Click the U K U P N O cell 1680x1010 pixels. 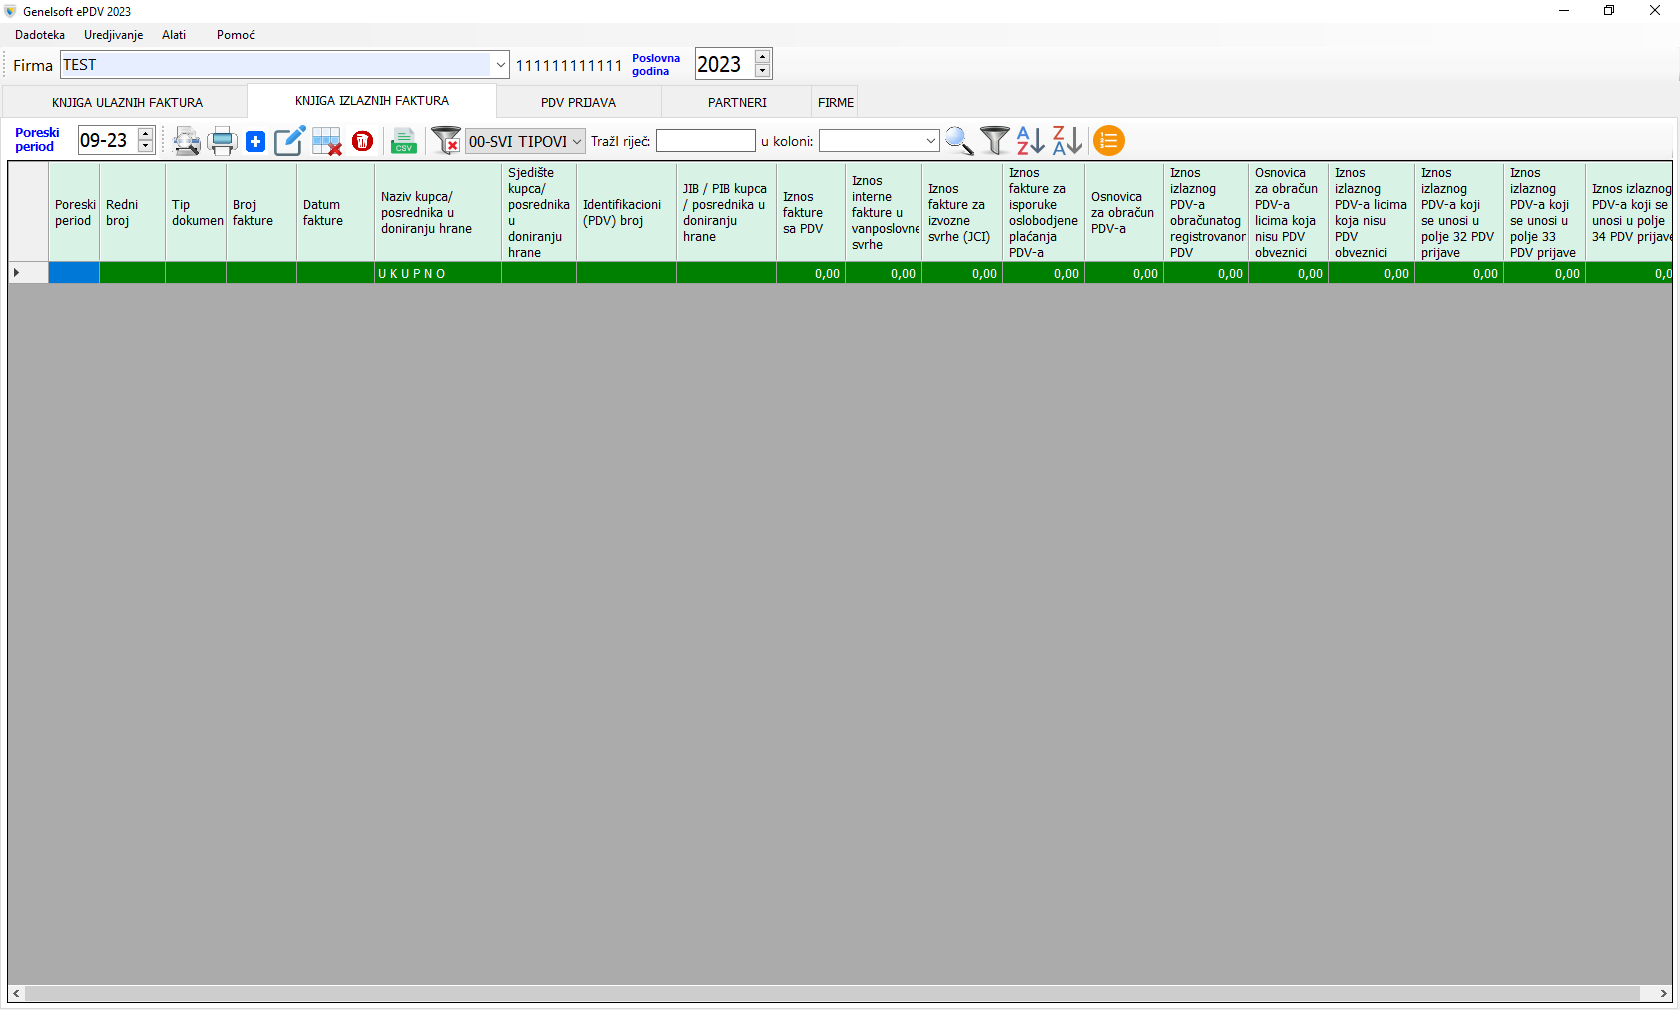[x=438, y=273]
